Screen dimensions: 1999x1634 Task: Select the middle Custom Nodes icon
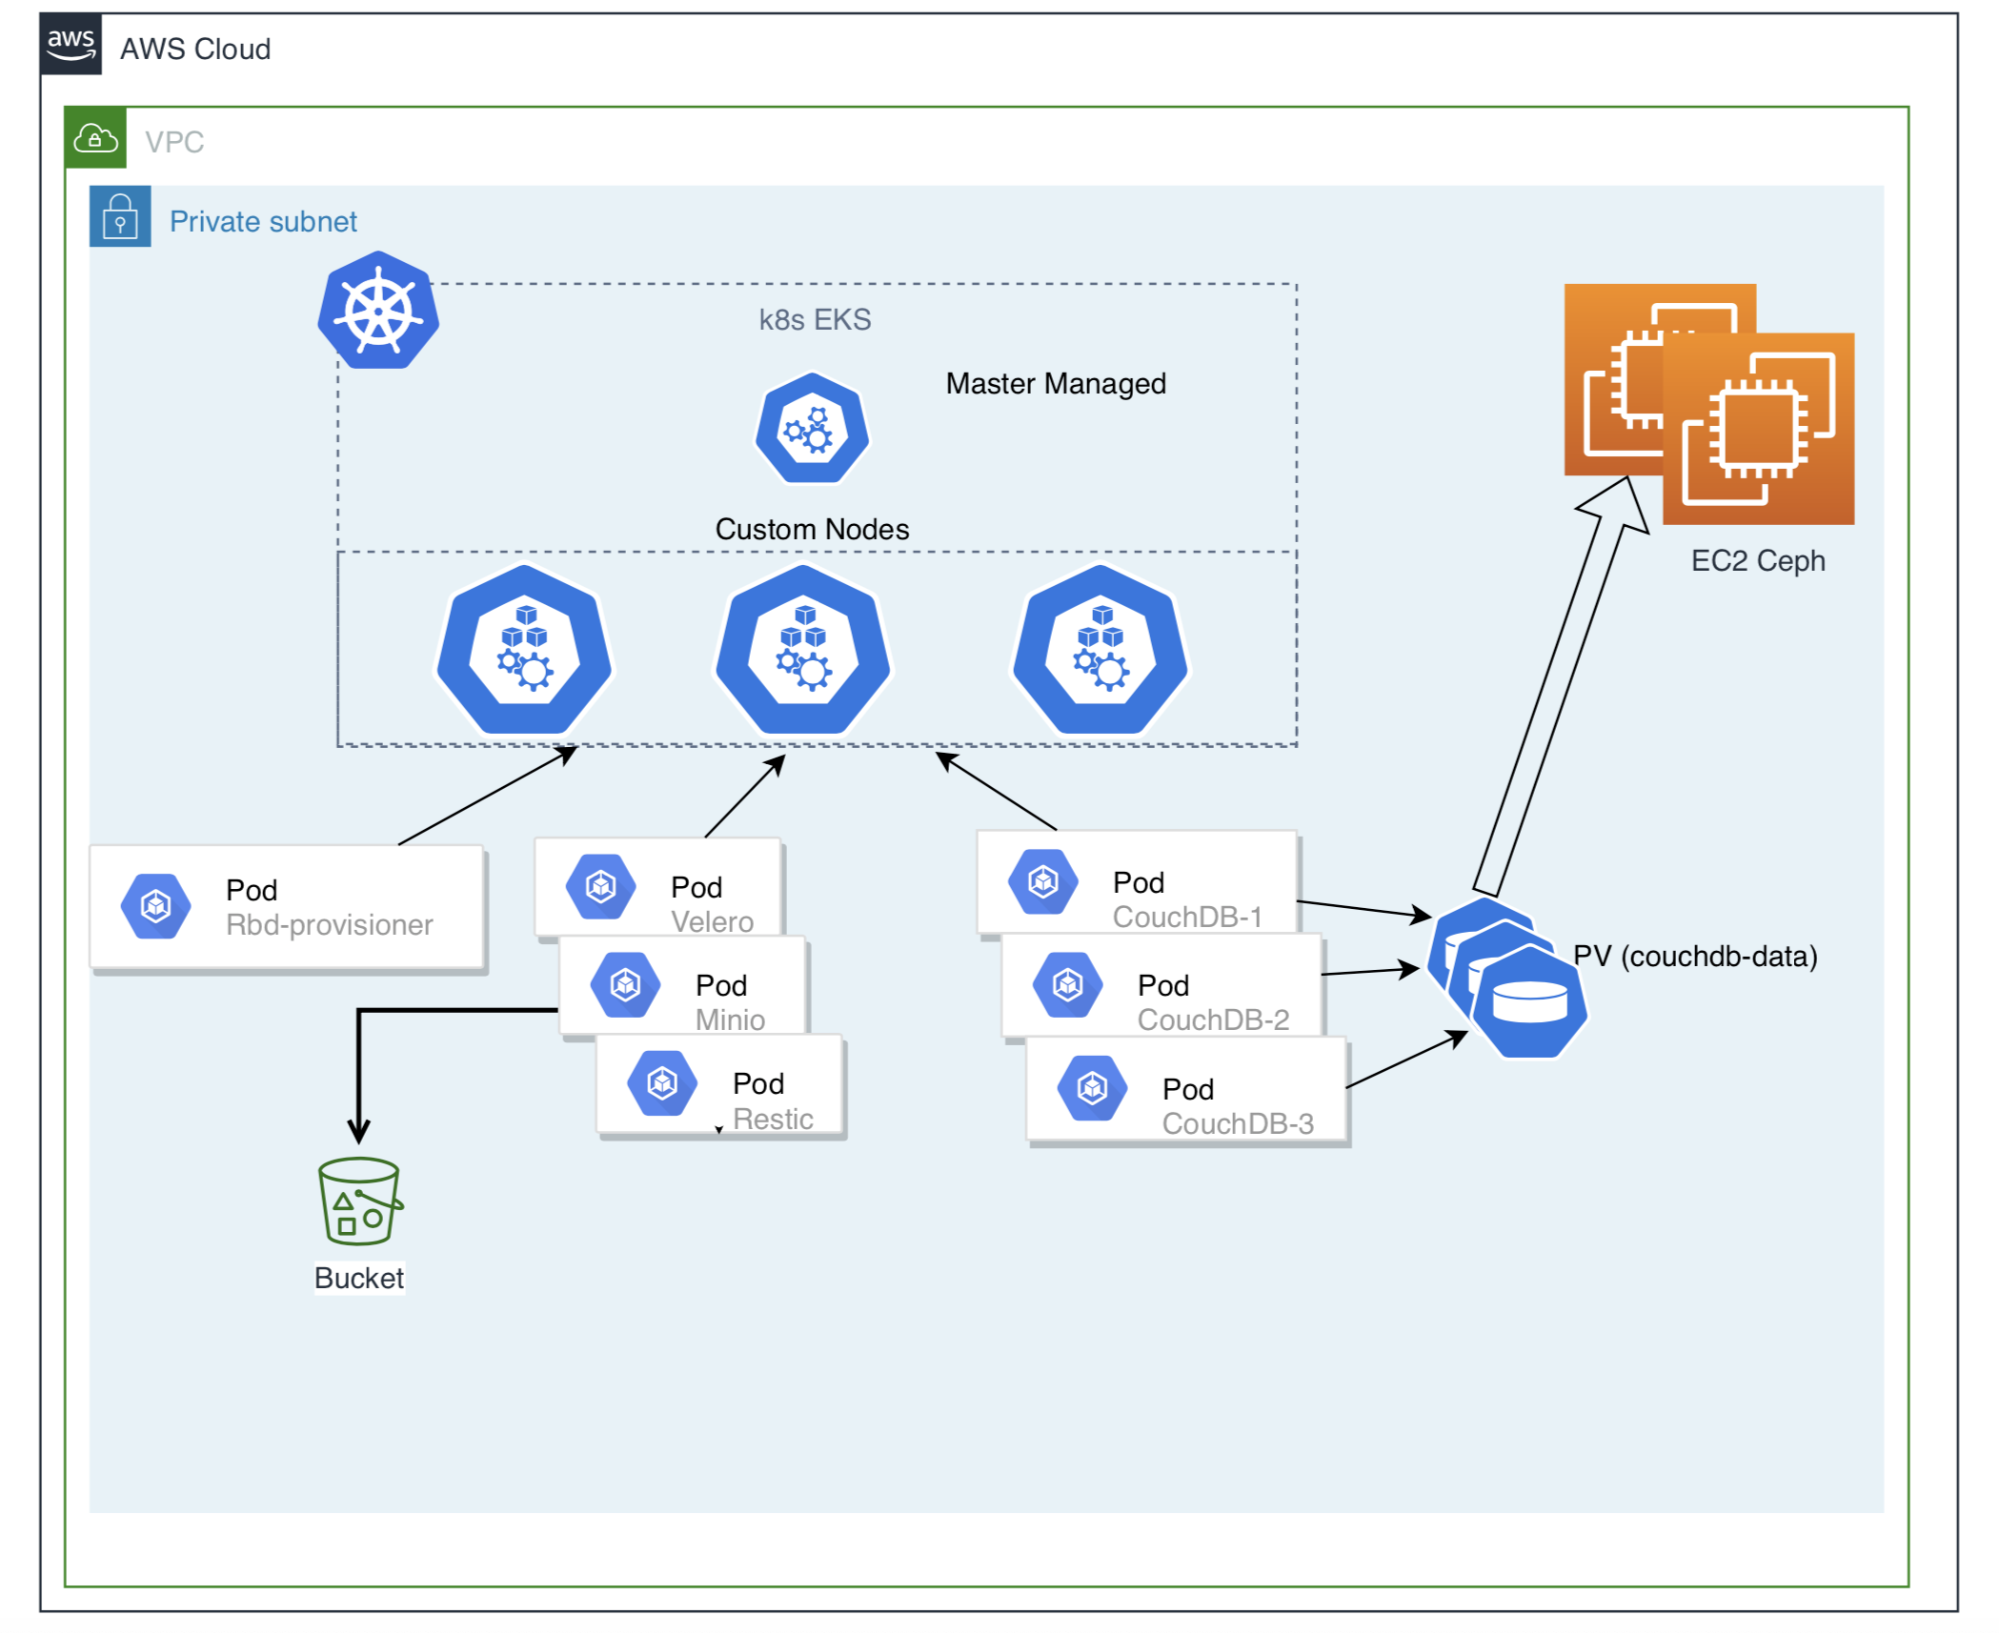[802, 651]
